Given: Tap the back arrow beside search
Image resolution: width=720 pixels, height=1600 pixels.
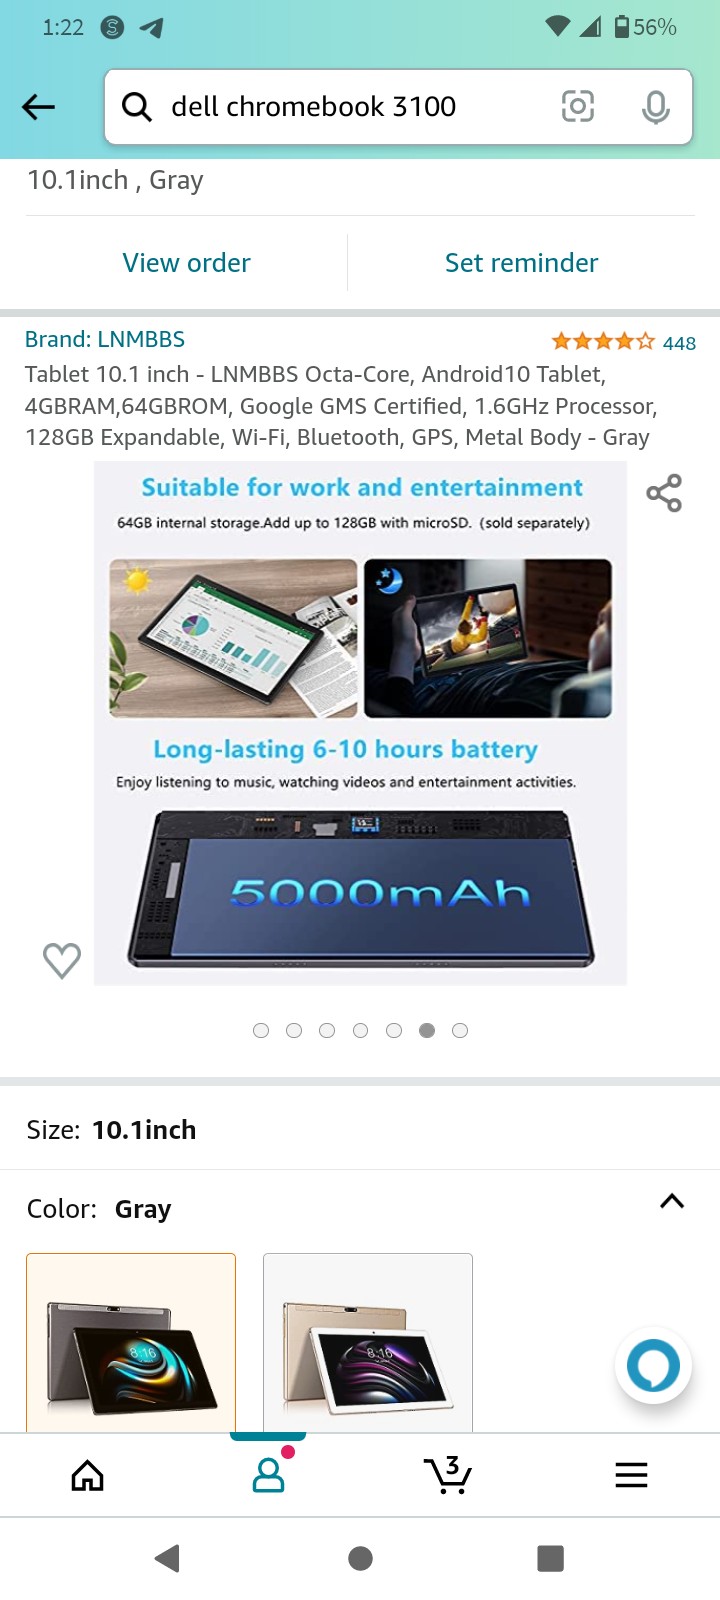Looking at the screenshot, I should (38, 107).
